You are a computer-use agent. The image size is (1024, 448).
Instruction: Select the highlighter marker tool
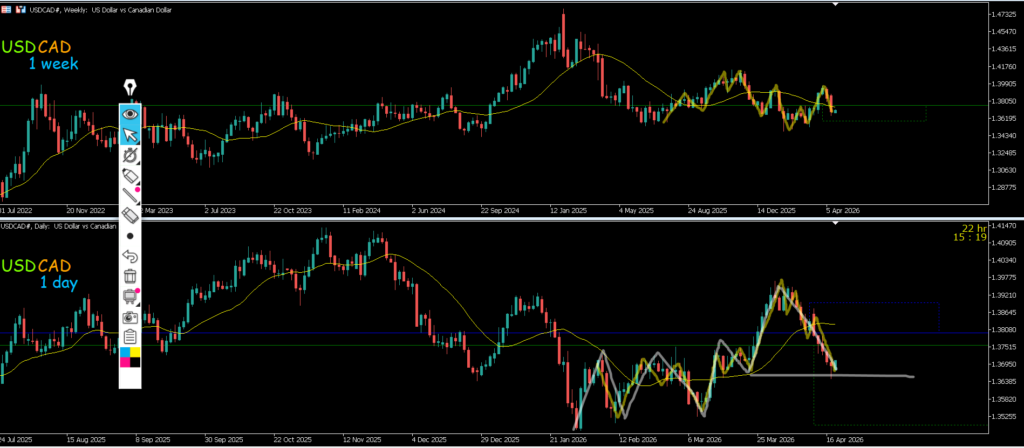coord(130,176)
